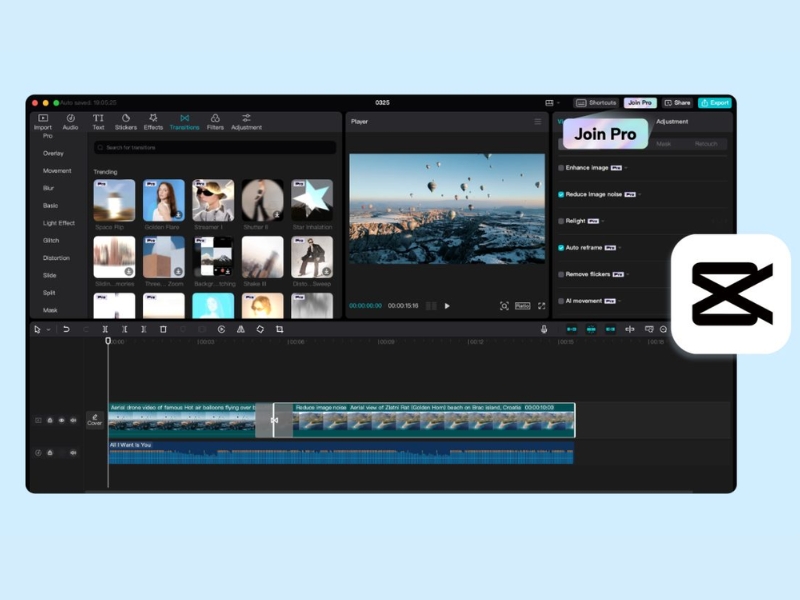This screenshot has width=800, height=600.
Task: Click the undo arrow in timeline toolbar
Action: (x=67, y=329)
